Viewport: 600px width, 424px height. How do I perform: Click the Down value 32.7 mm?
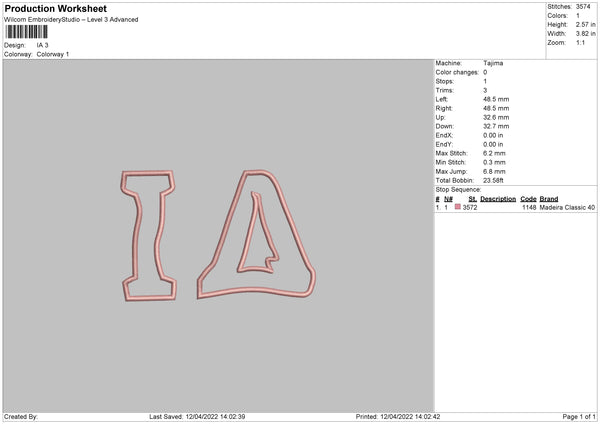(x=496, y=126)
